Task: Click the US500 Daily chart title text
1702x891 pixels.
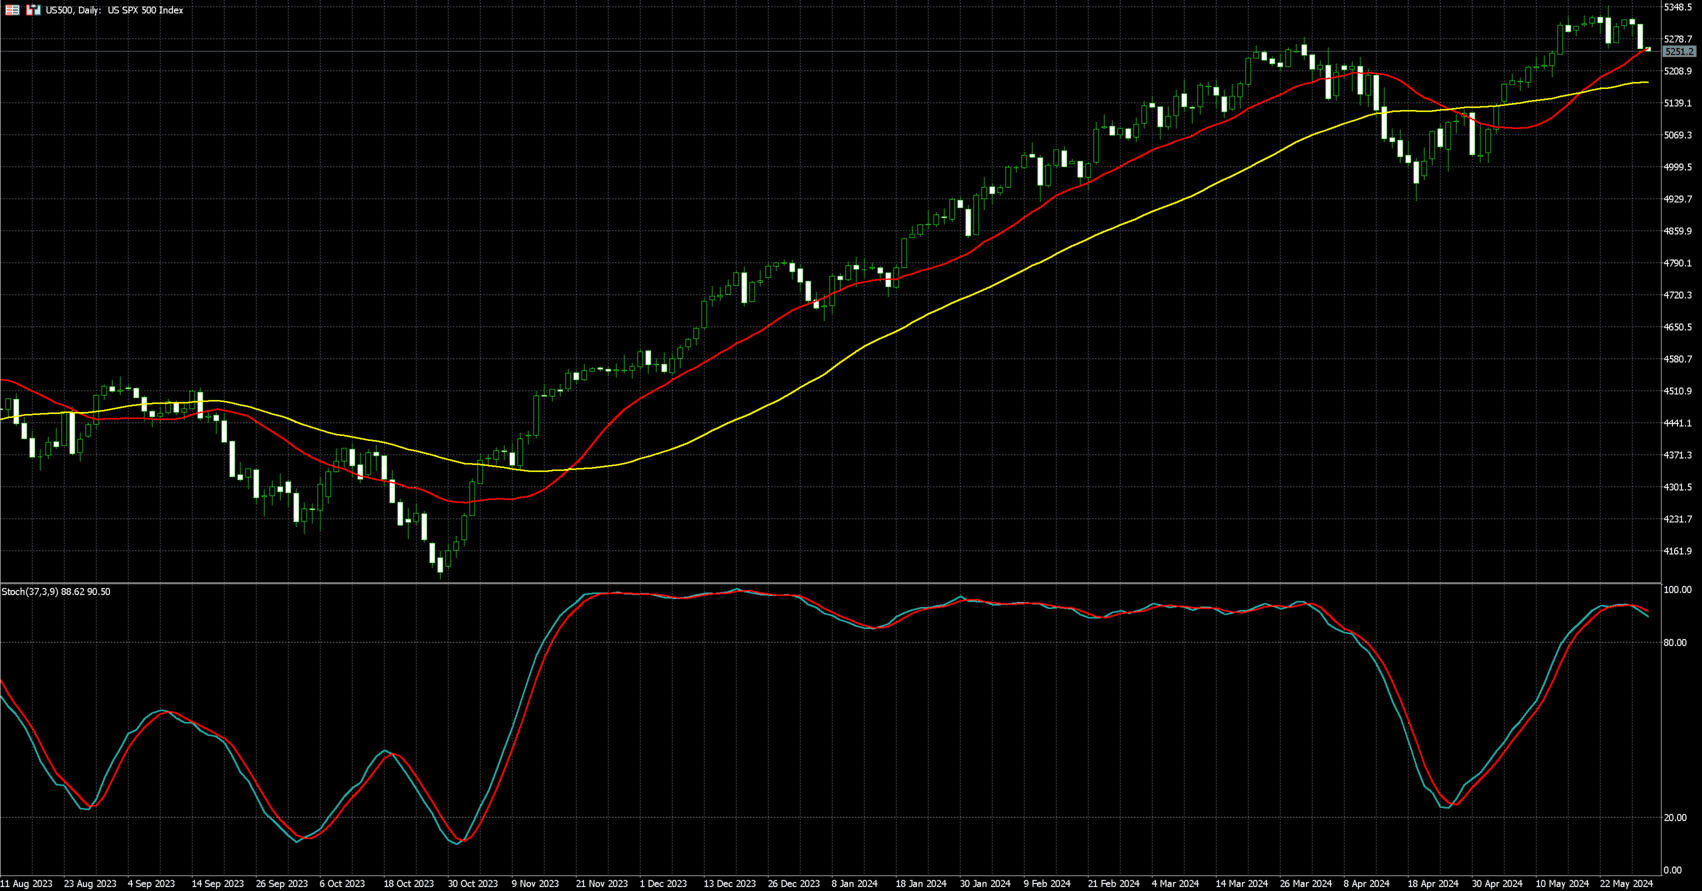Action: click(x=114, y=10)
